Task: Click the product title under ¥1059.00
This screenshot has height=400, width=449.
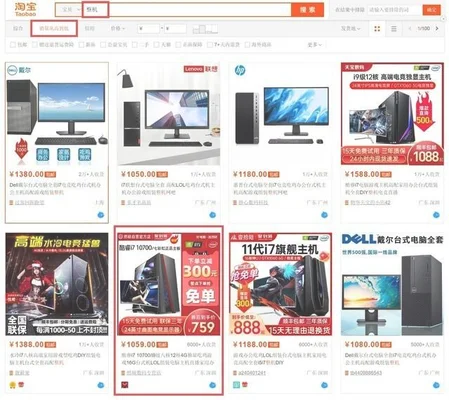Action: point(168,359)
